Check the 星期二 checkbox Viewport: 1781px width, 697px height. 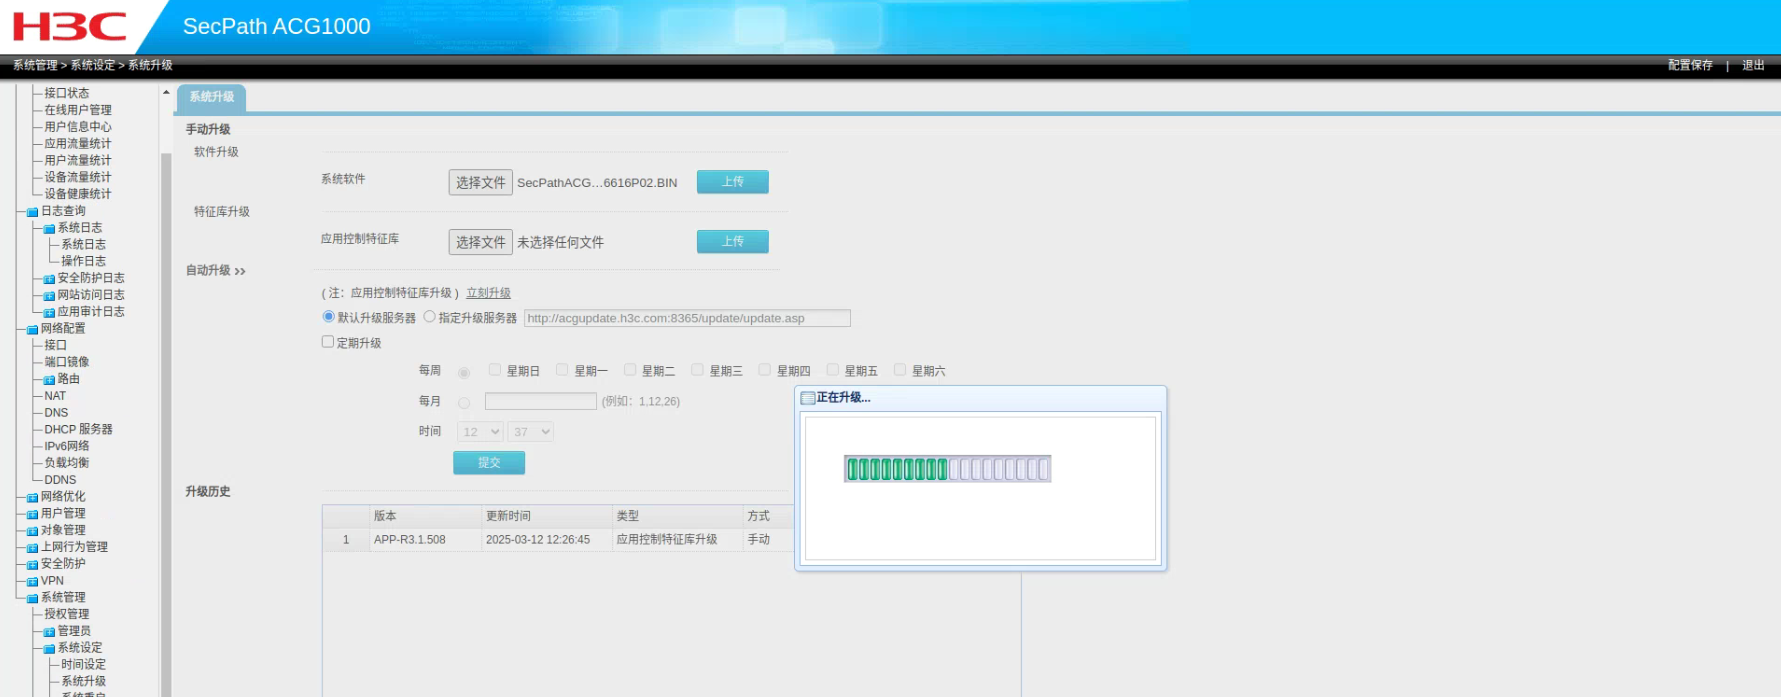click(x=630, y=370)
